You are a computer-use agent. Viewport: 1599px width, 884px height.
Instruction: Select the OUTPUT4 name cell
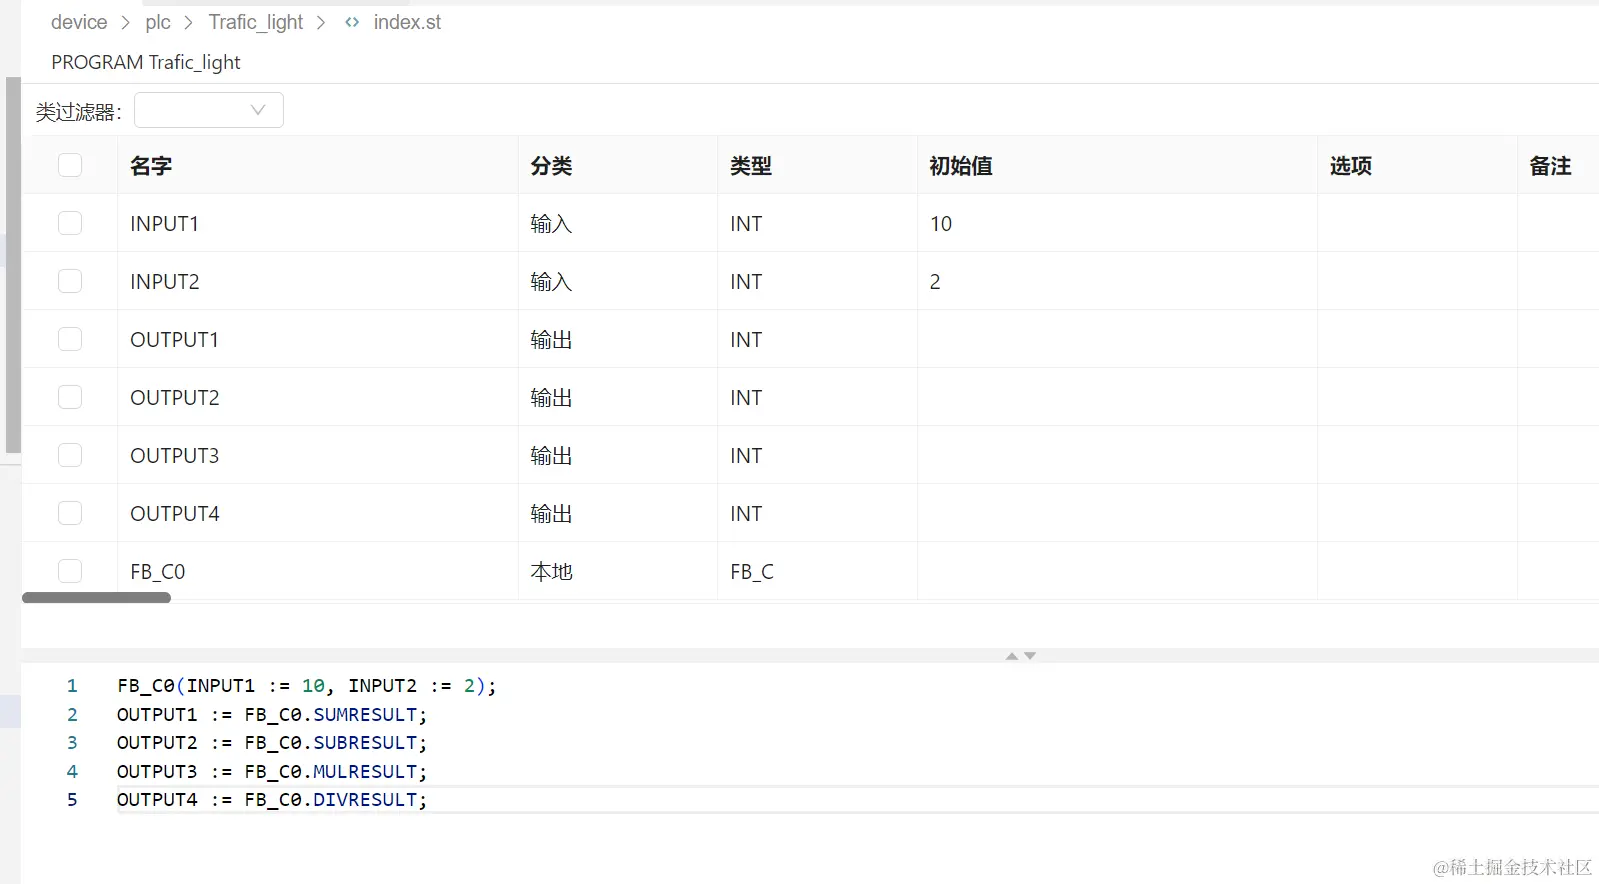318,514
